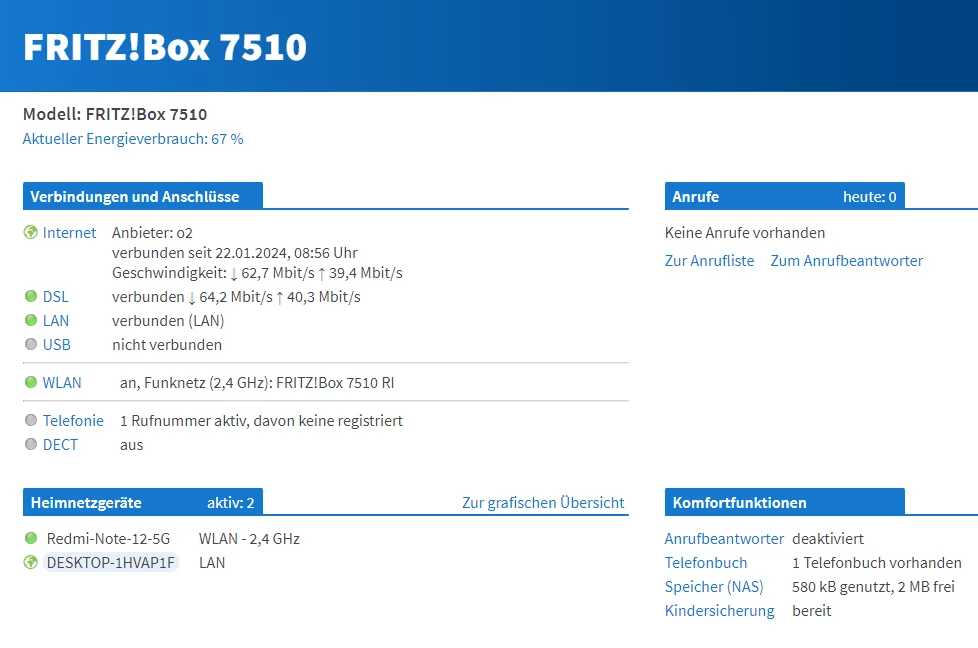Click the grey Telefonie status indicator
978x648 pixels.
31,420
